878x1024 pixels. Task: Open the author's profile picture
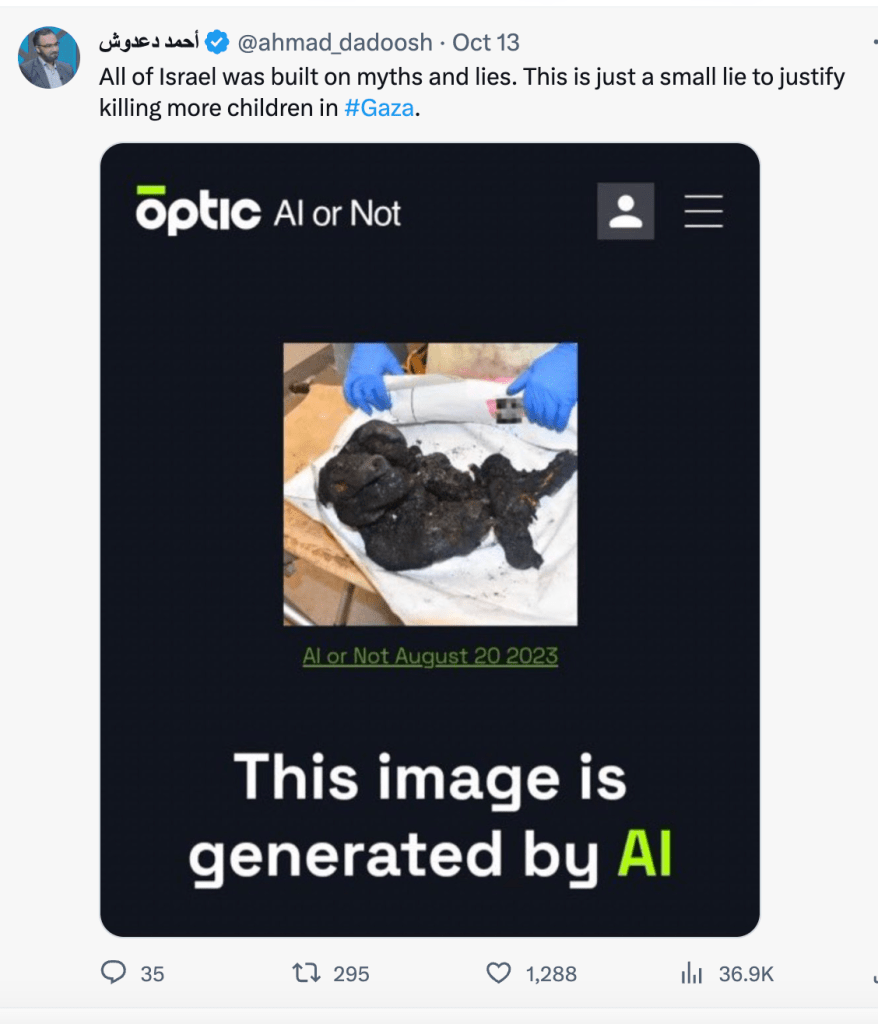(49, 57)
